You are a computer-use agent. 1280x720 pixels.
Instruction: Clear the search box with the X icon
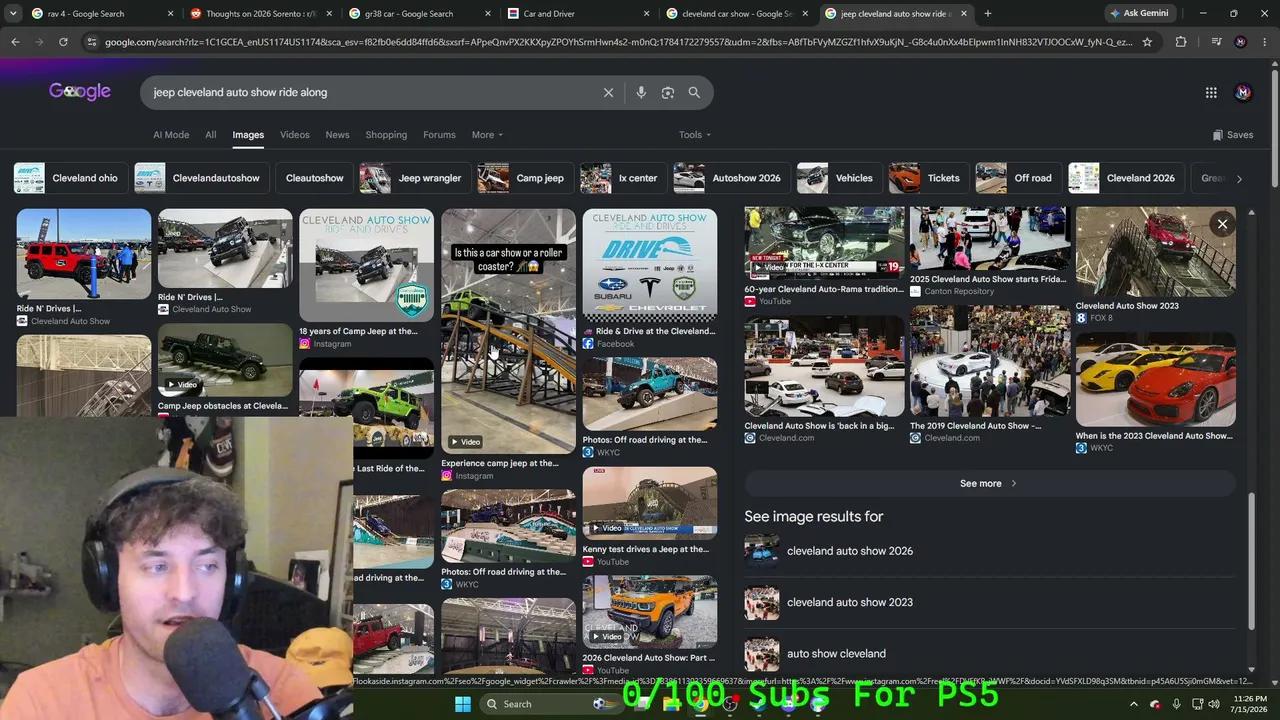[x=608, y=92]
